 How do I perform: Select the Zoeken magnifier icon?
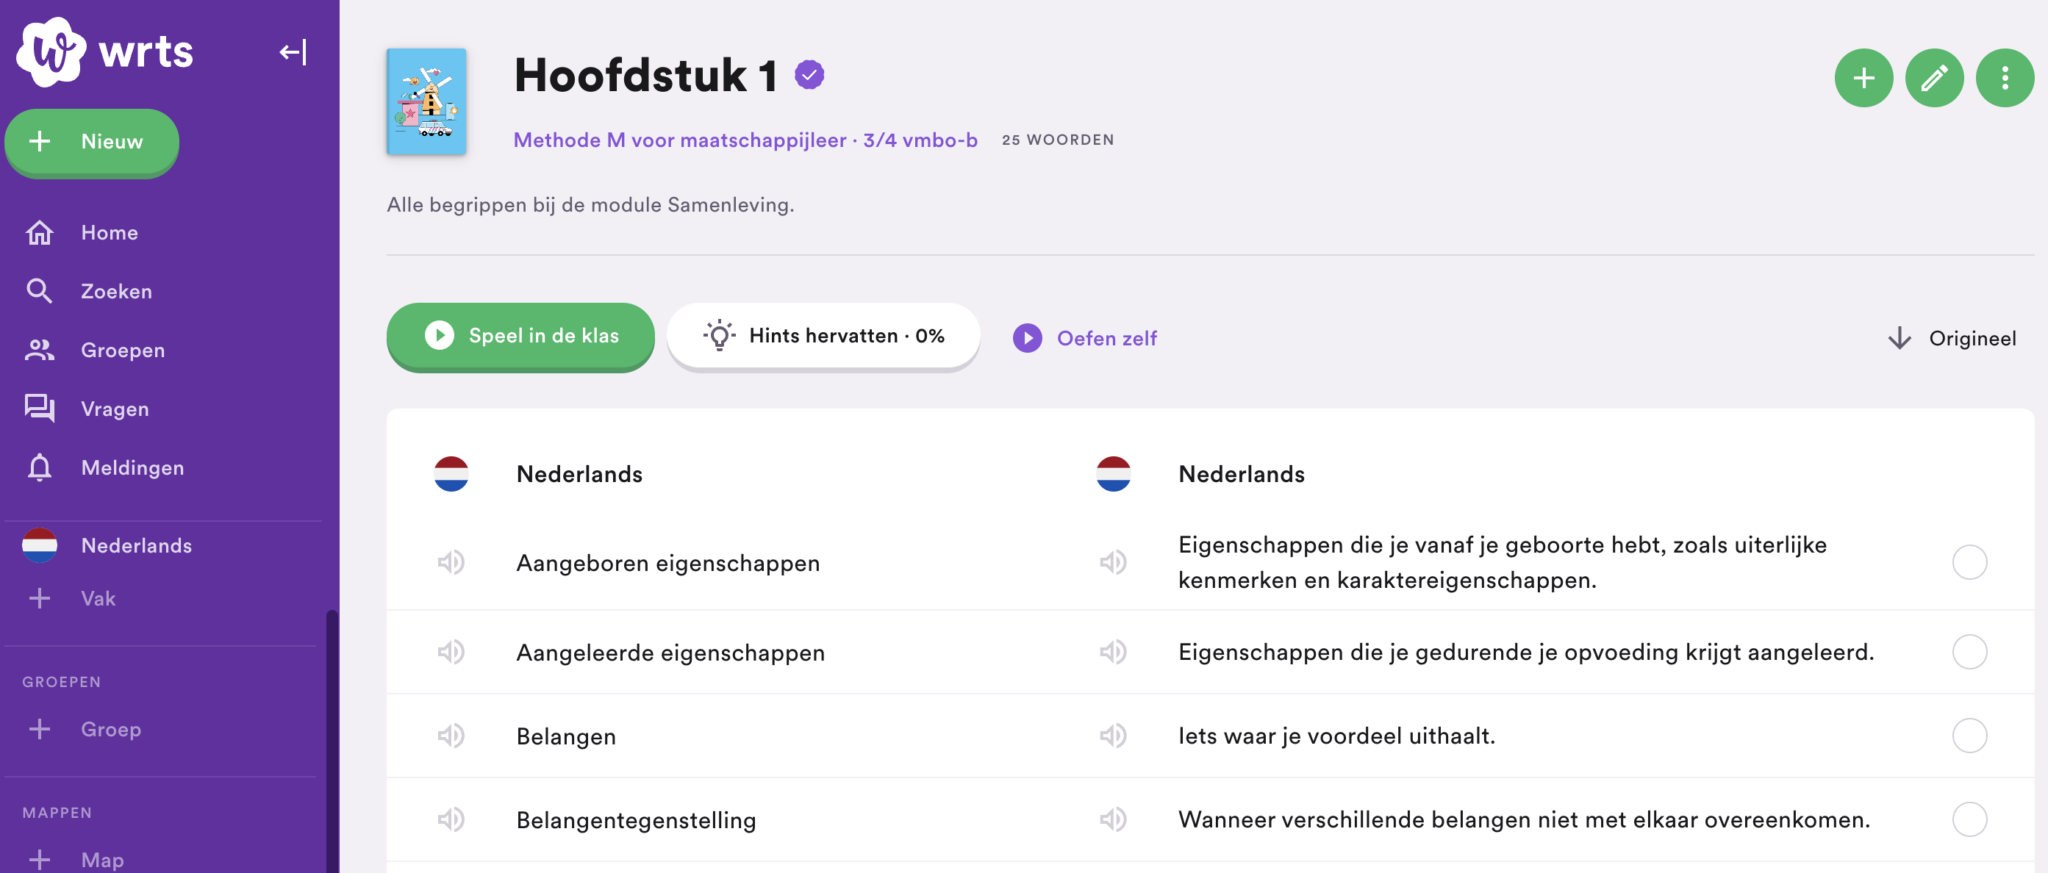click(40, 291)
